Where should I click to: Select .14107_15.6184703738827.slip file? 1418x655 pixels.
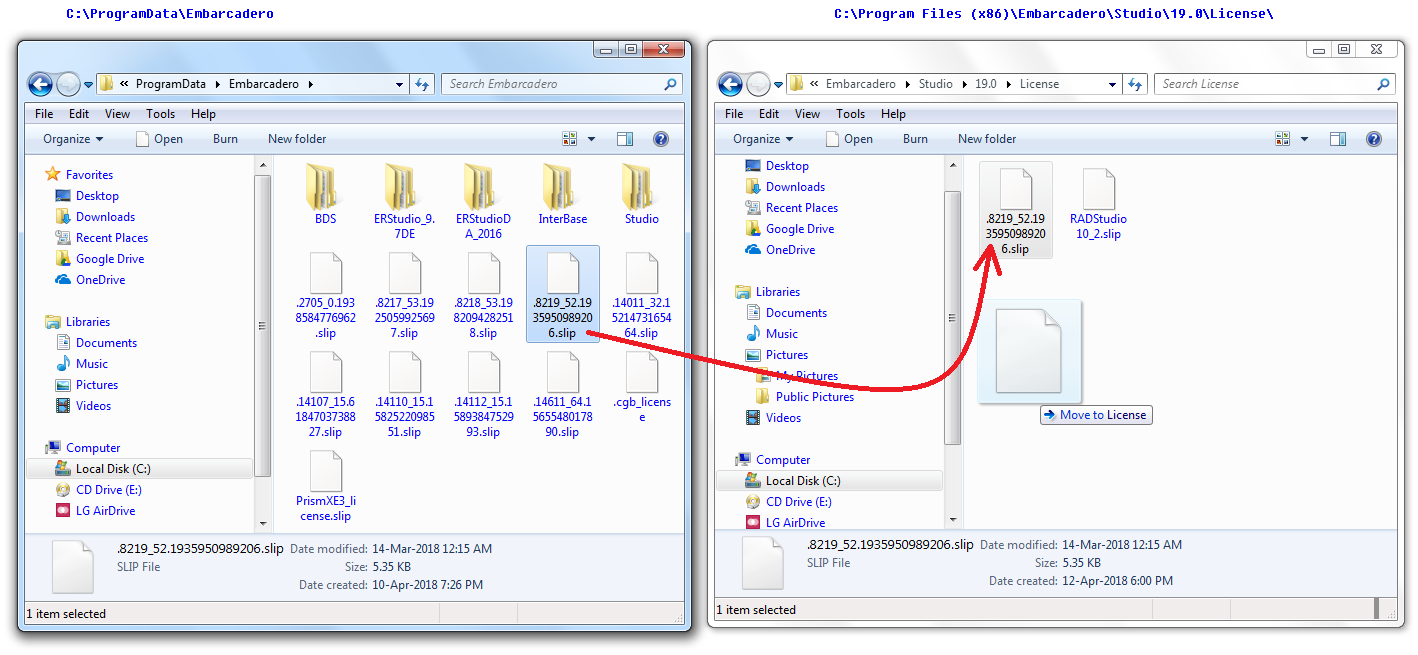(x=325, y=395)
